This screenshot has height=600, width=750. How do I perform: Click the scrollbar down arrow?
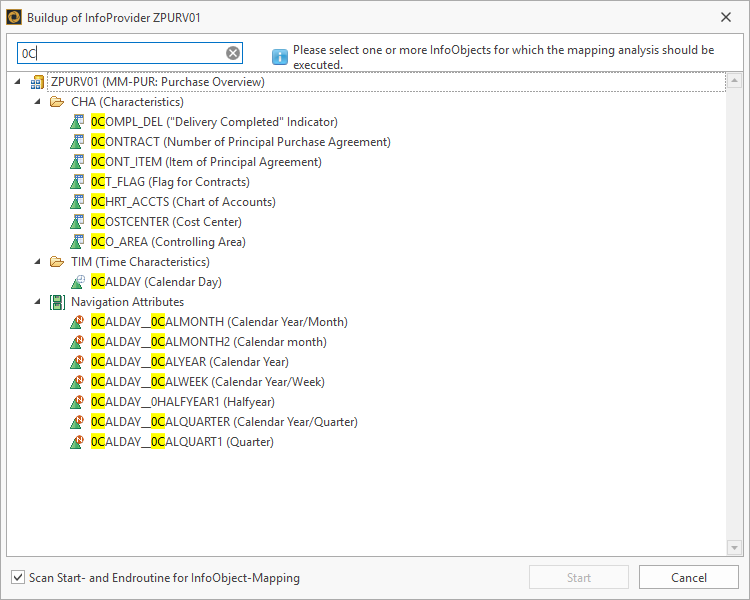click(734, 547)
